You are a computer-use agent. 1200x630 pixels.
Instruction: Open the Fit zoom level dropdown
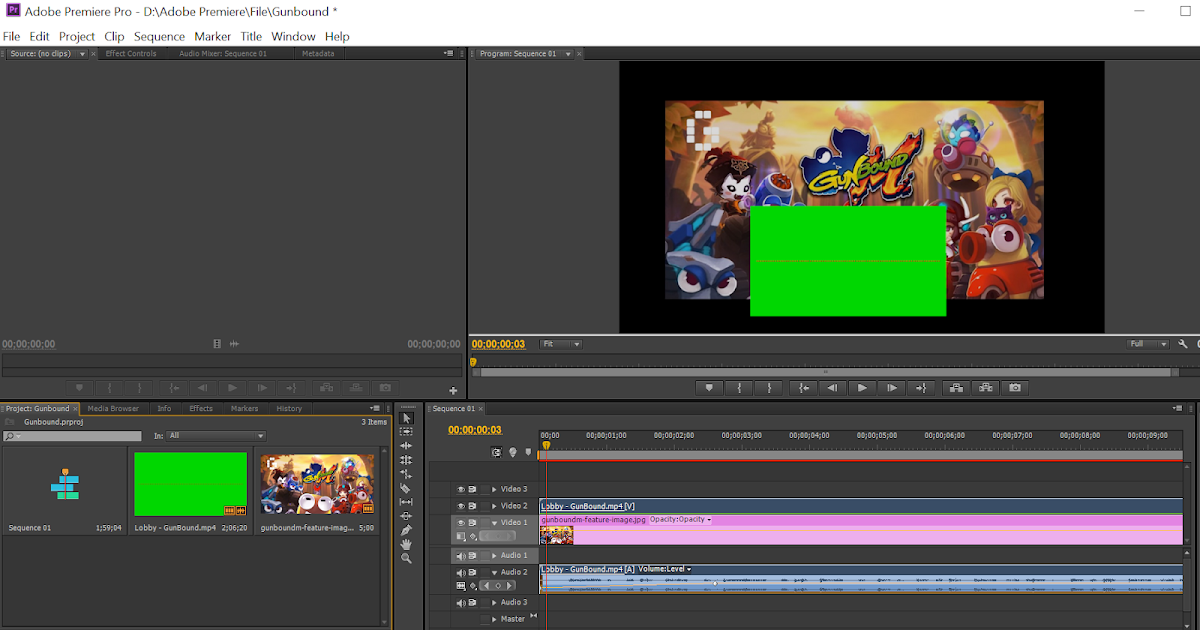pyautogui.click(x=560, y=344)
